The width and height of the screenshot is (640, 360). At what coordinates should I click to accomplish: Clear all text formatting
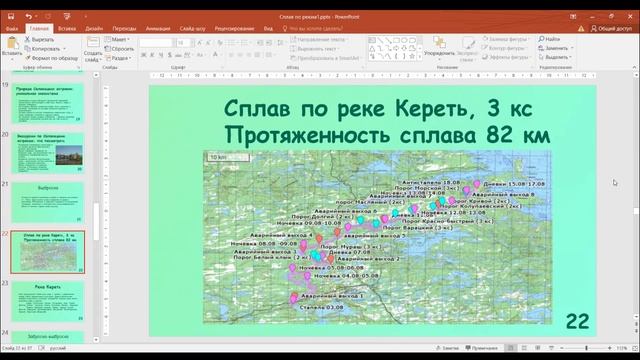[x=220, y=42]
